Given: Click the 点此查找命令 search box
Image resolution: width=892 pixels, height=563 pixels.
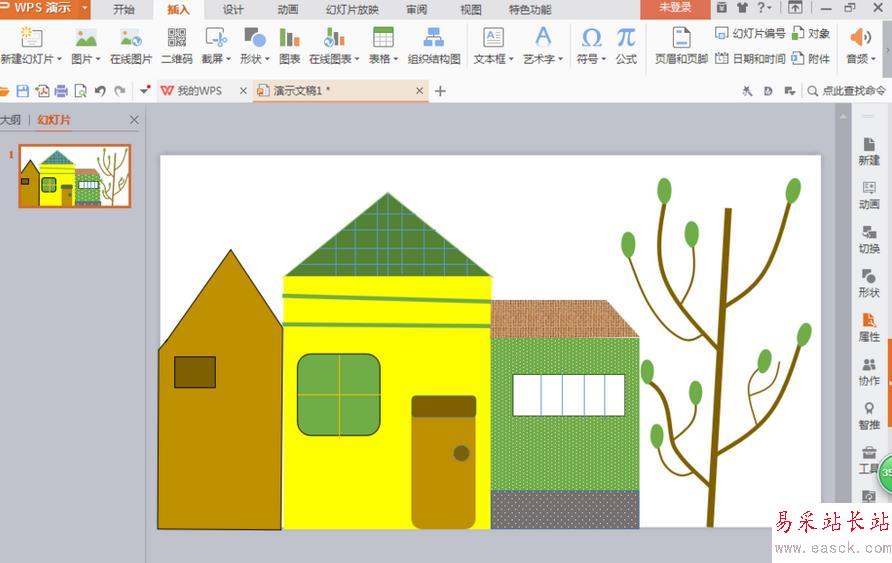Looking at the screenshot, I should [848, 91].
